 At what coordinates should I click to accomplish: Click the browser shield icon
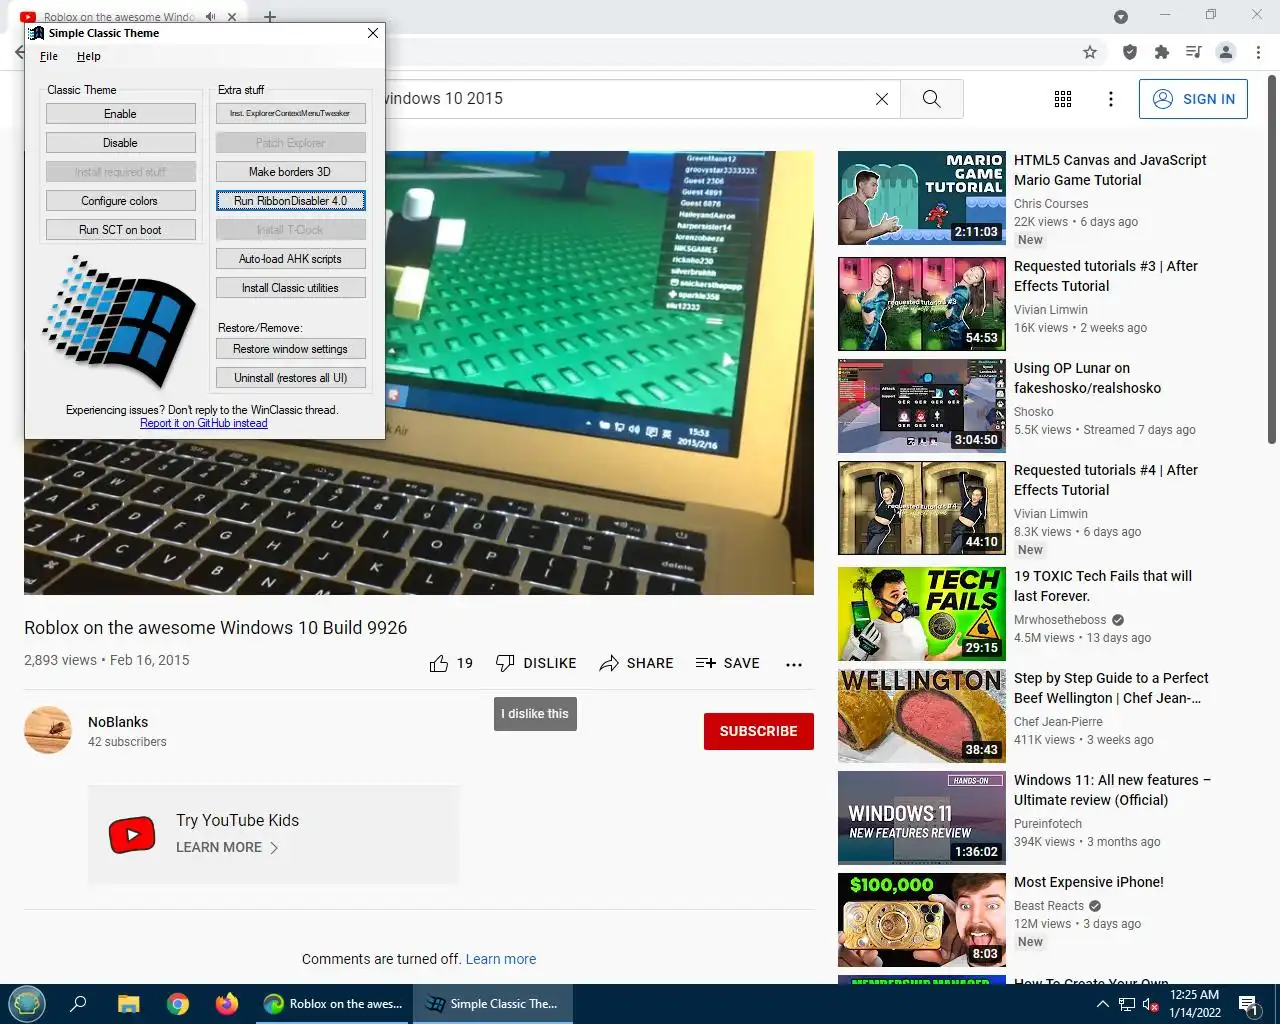[1130, 52]
